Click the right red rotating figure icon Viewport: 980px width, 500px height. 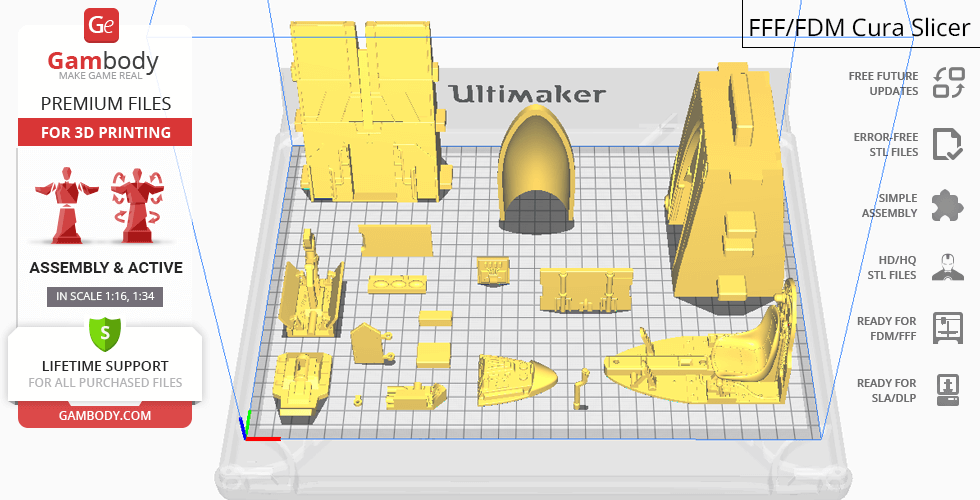pos(137,206)
